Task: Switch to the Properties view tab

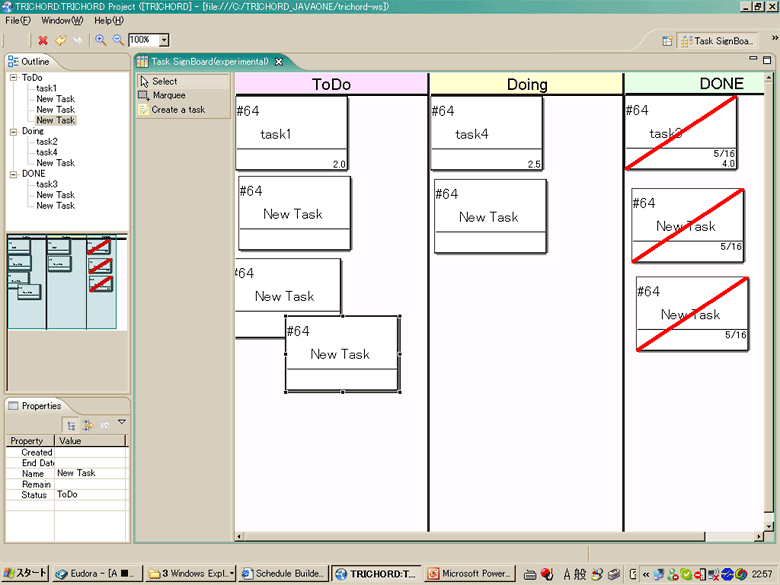Action: 35,406
